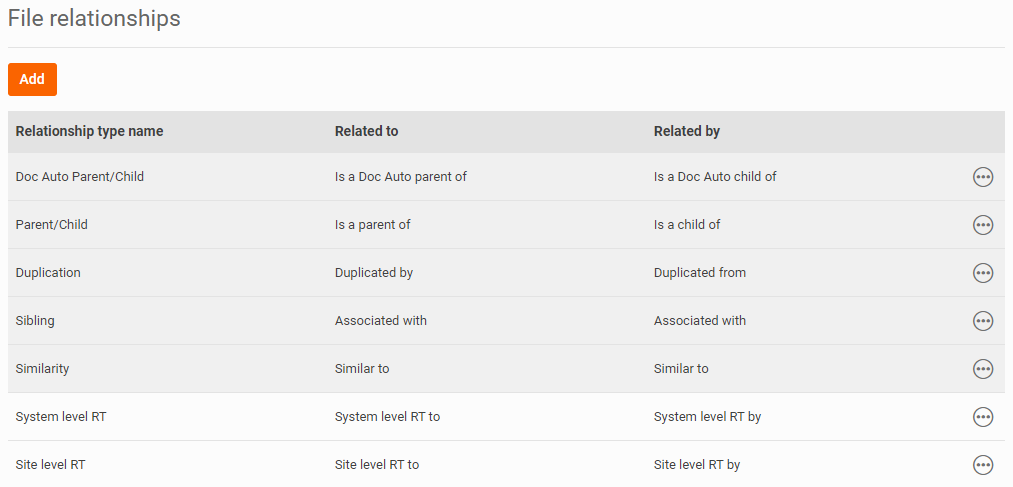This screenshot has width=1013, height=487.
Task: Click the orange Add button
Action: point(32,79)
